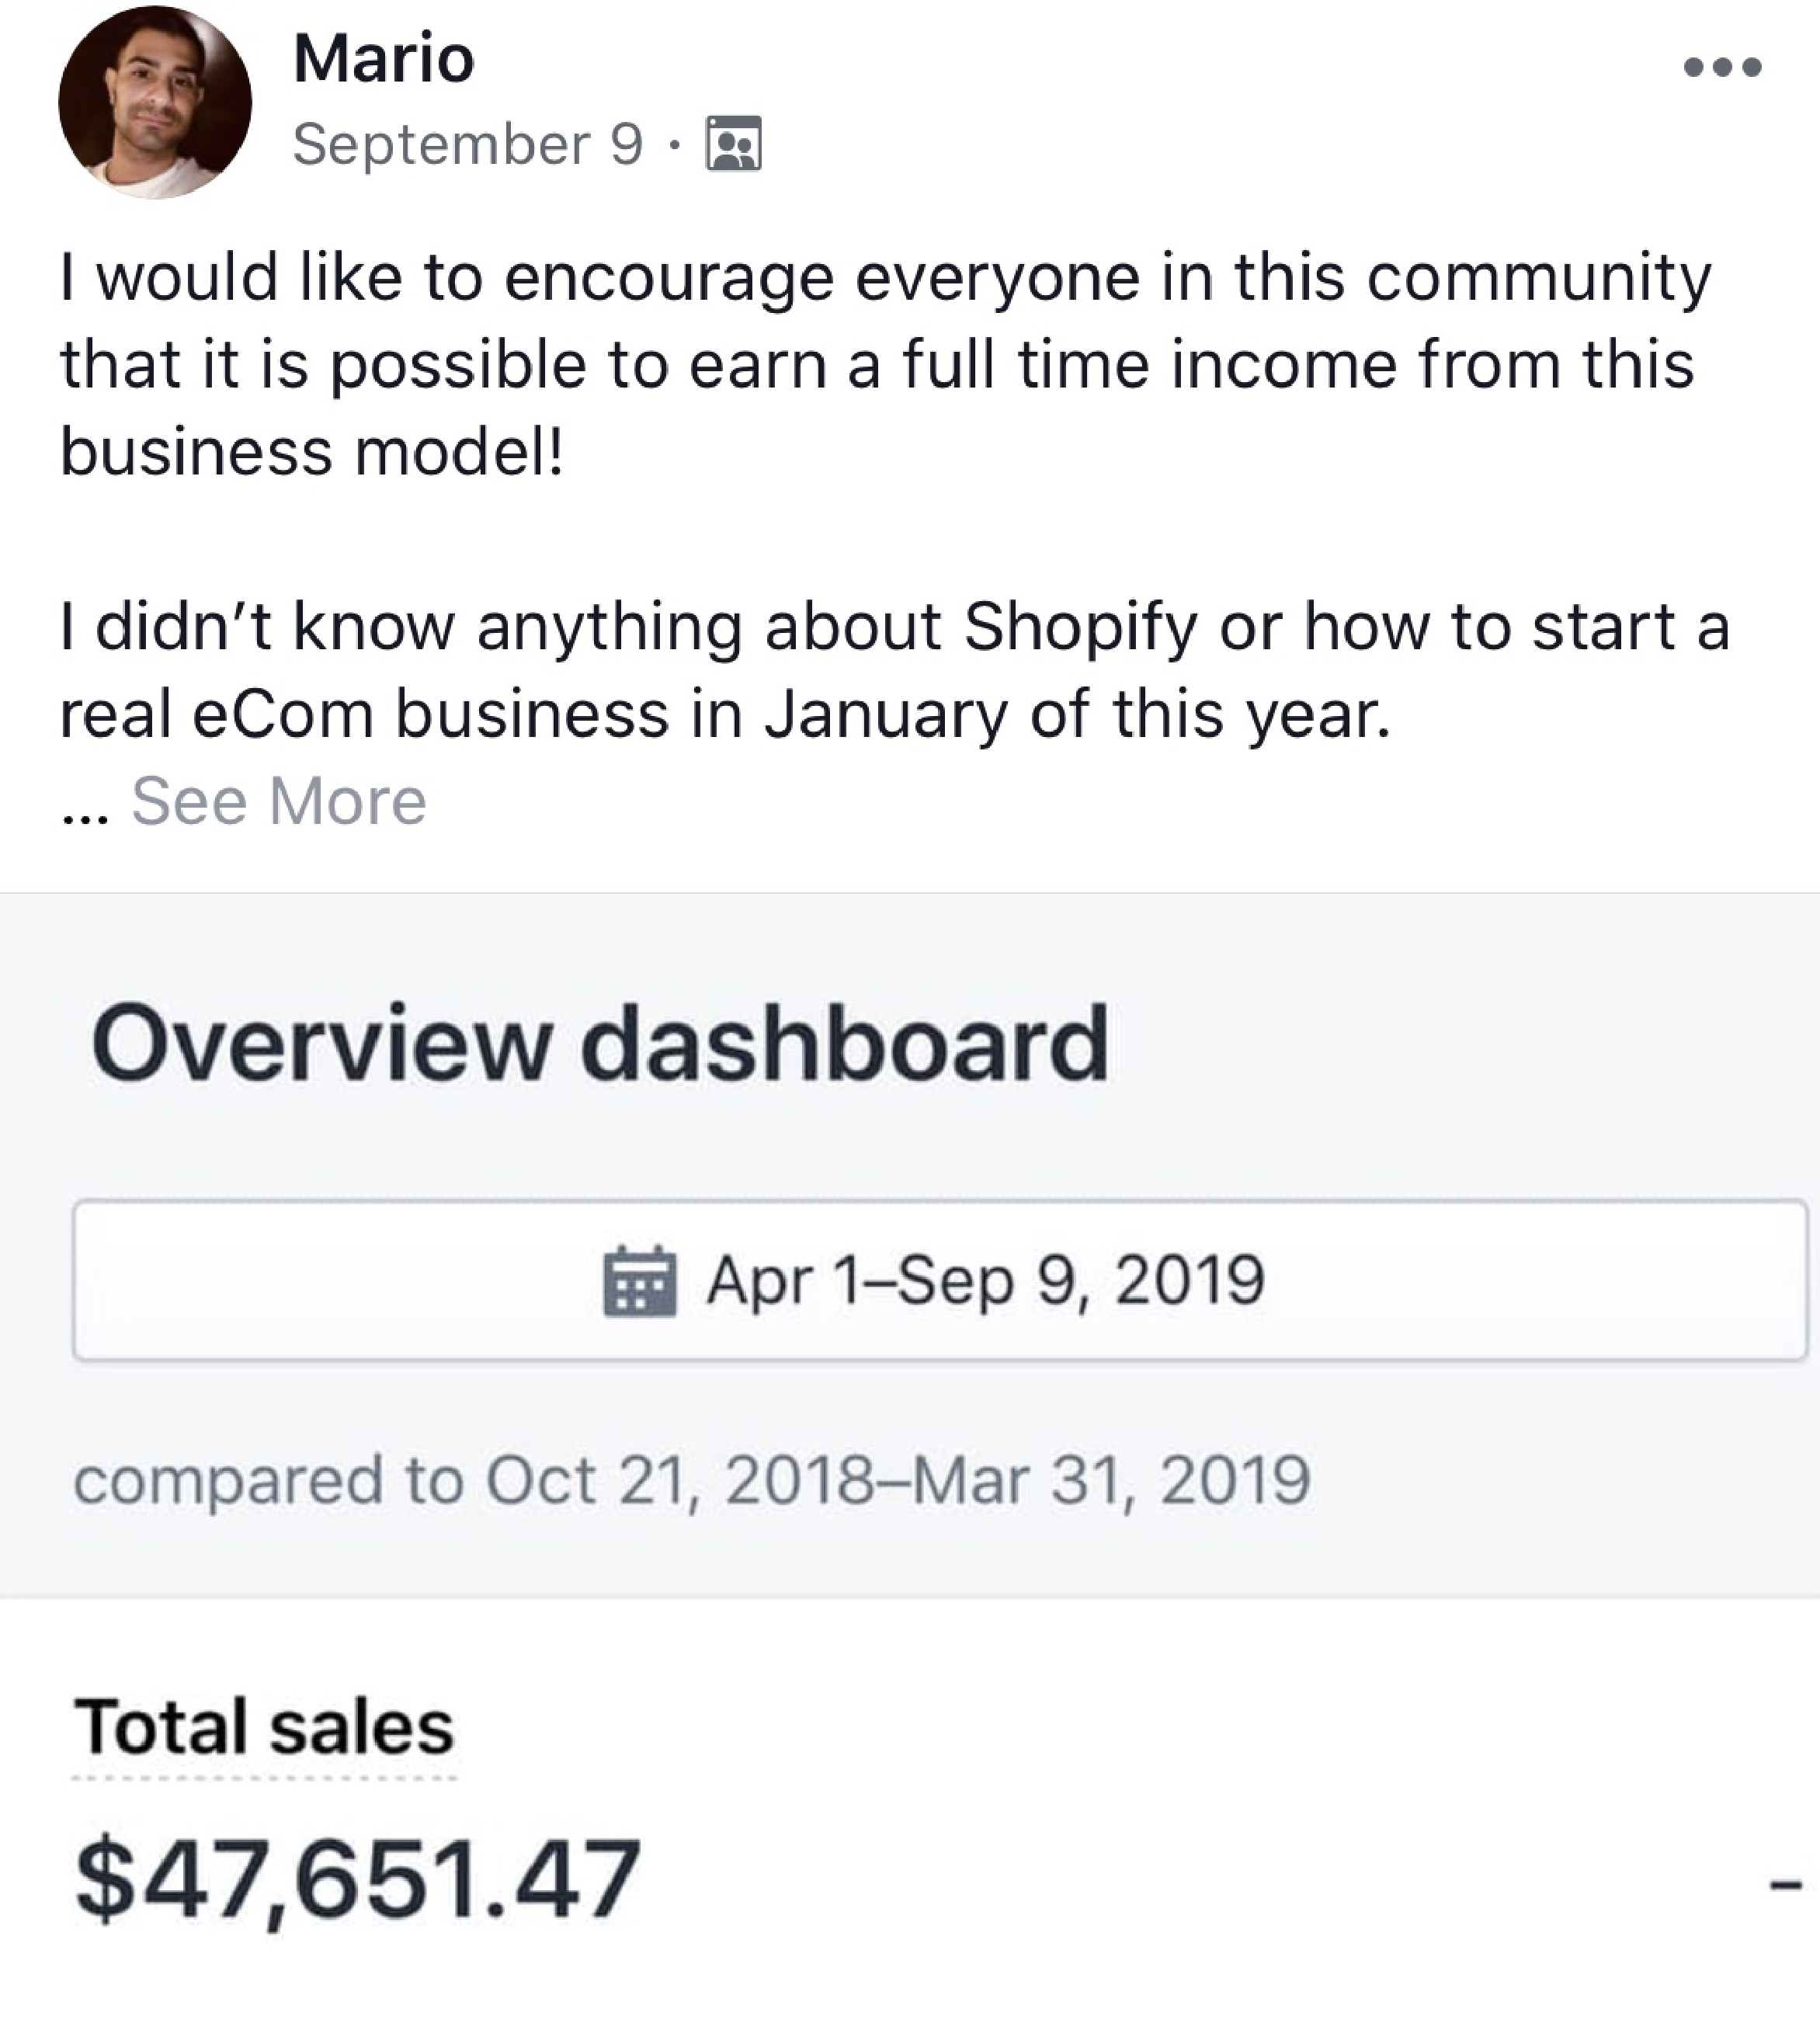The width and height of the screenshot is (1820, 2044).
Task: Click the calendar icon in date range
Action: click(x=640, y=1281)
